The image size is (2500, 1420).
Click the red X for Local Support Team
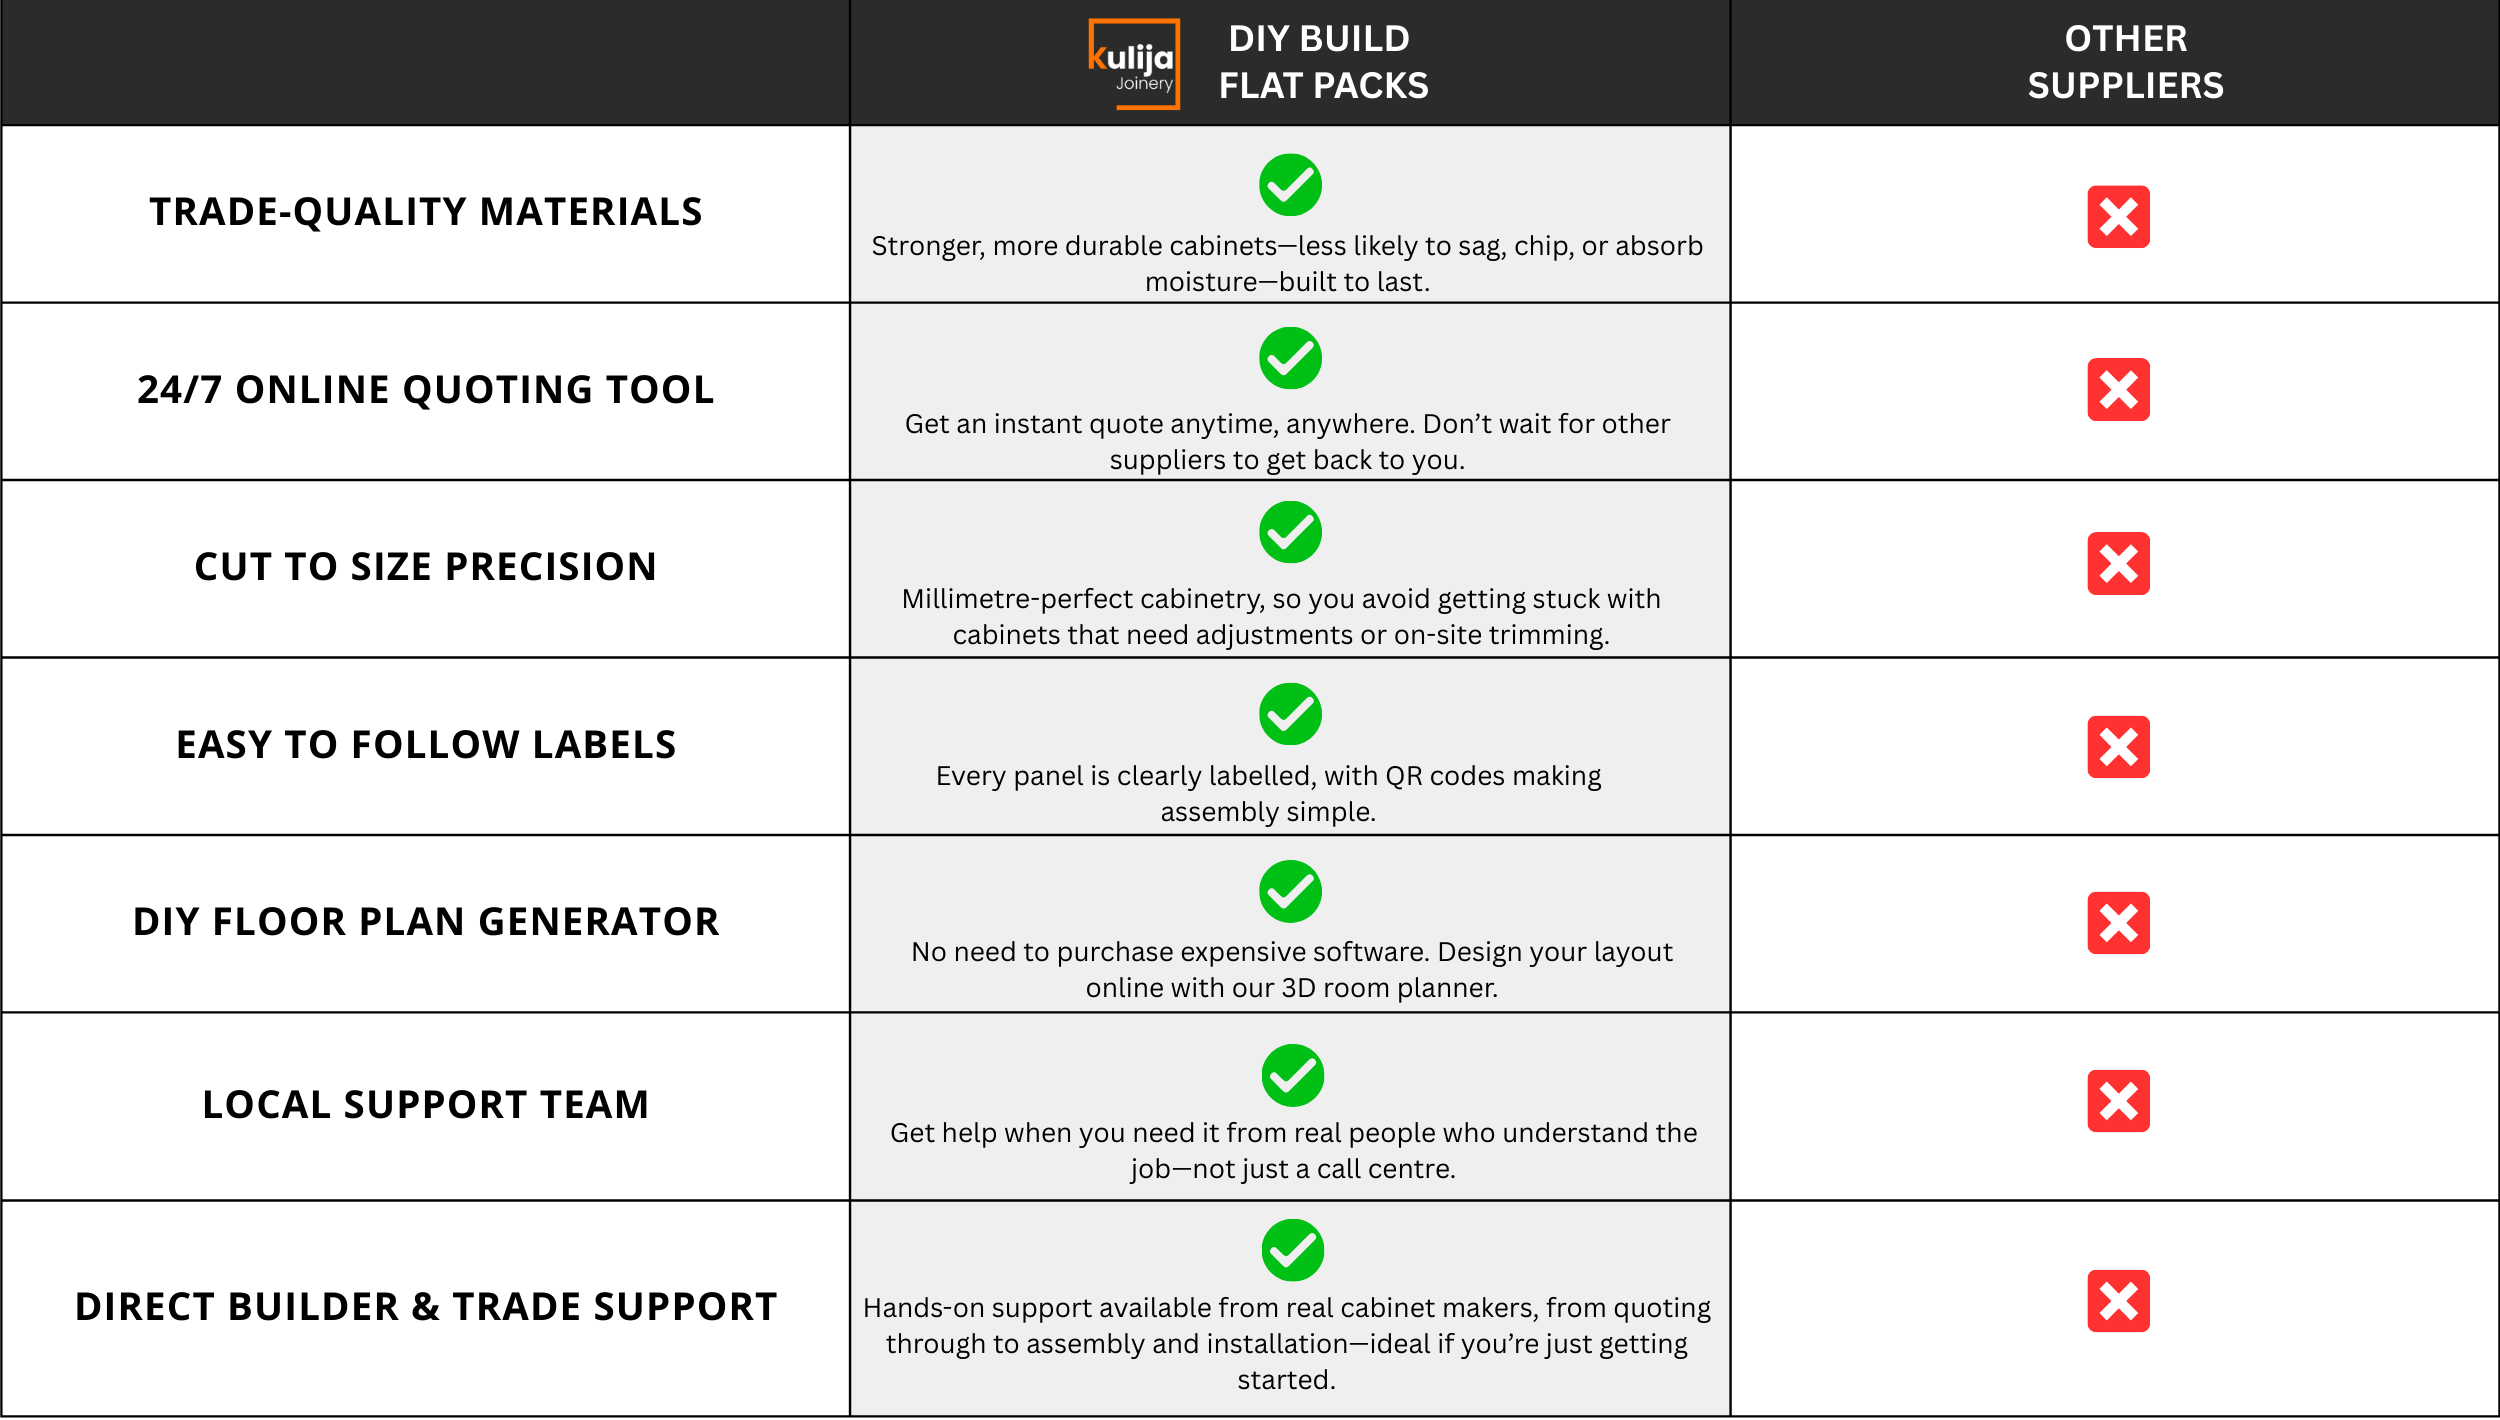point(2118,1101)
